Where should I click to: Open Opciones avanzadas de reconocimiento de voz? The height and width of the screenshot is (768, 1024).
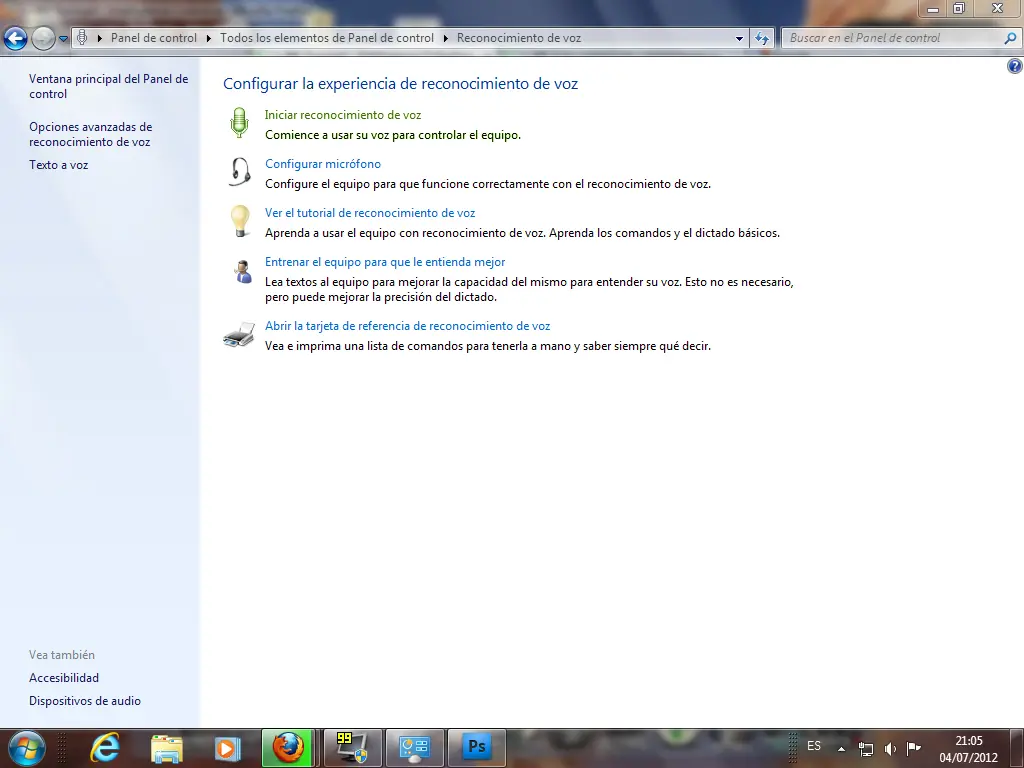91,134
